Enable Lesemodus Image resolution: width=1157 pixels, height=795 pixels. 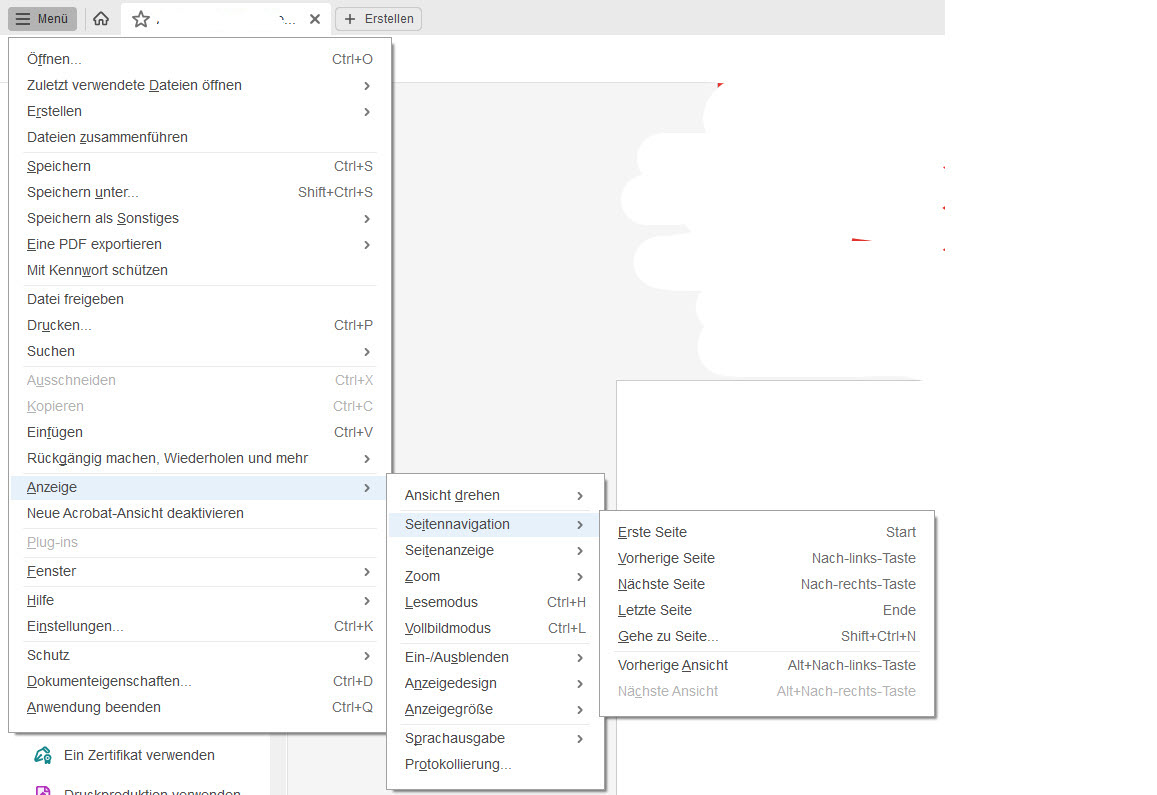pyautogui.click(x=494, y=602)
